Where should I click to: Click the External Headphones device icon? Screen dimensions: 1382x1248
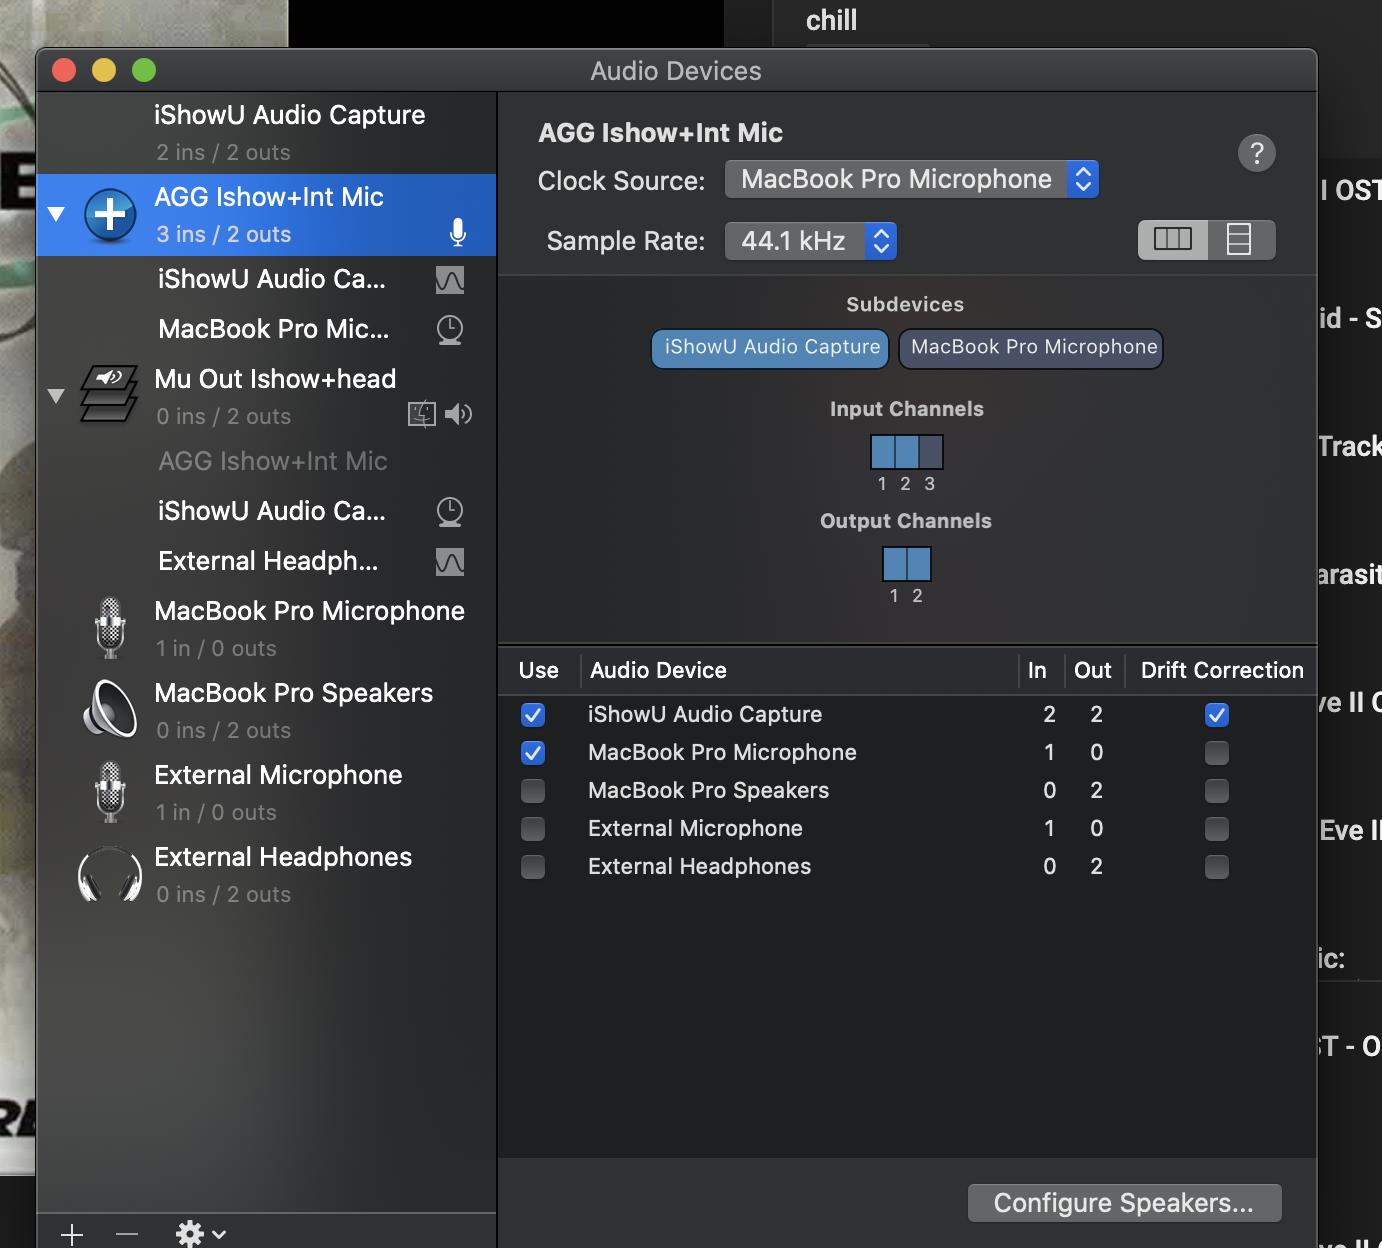pyautogui.click(x=110, y=874)
